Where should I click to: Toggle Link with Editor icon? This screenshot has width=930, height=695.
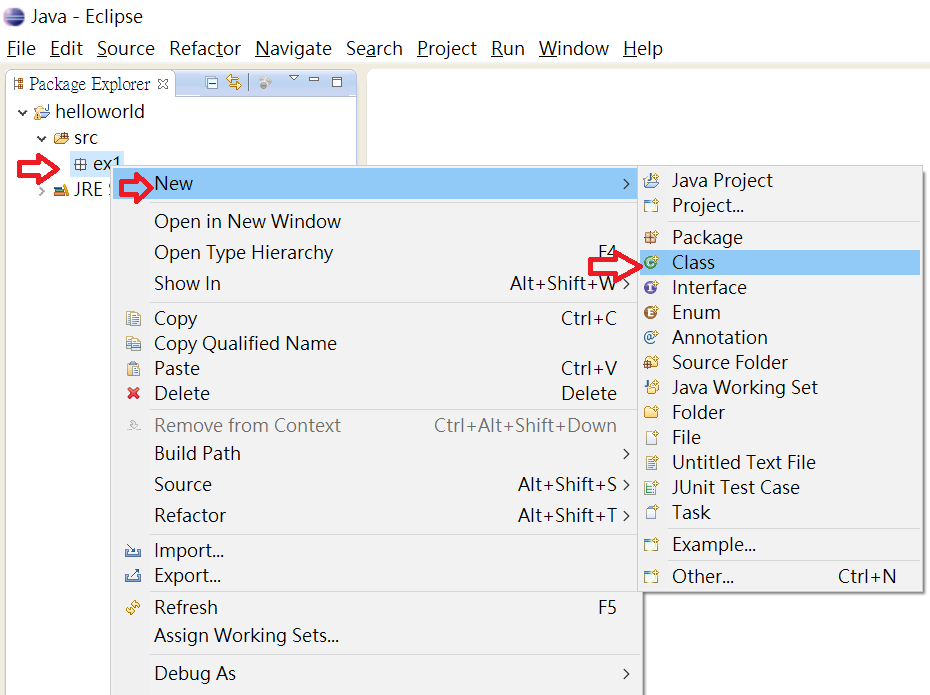pos(234,82)
